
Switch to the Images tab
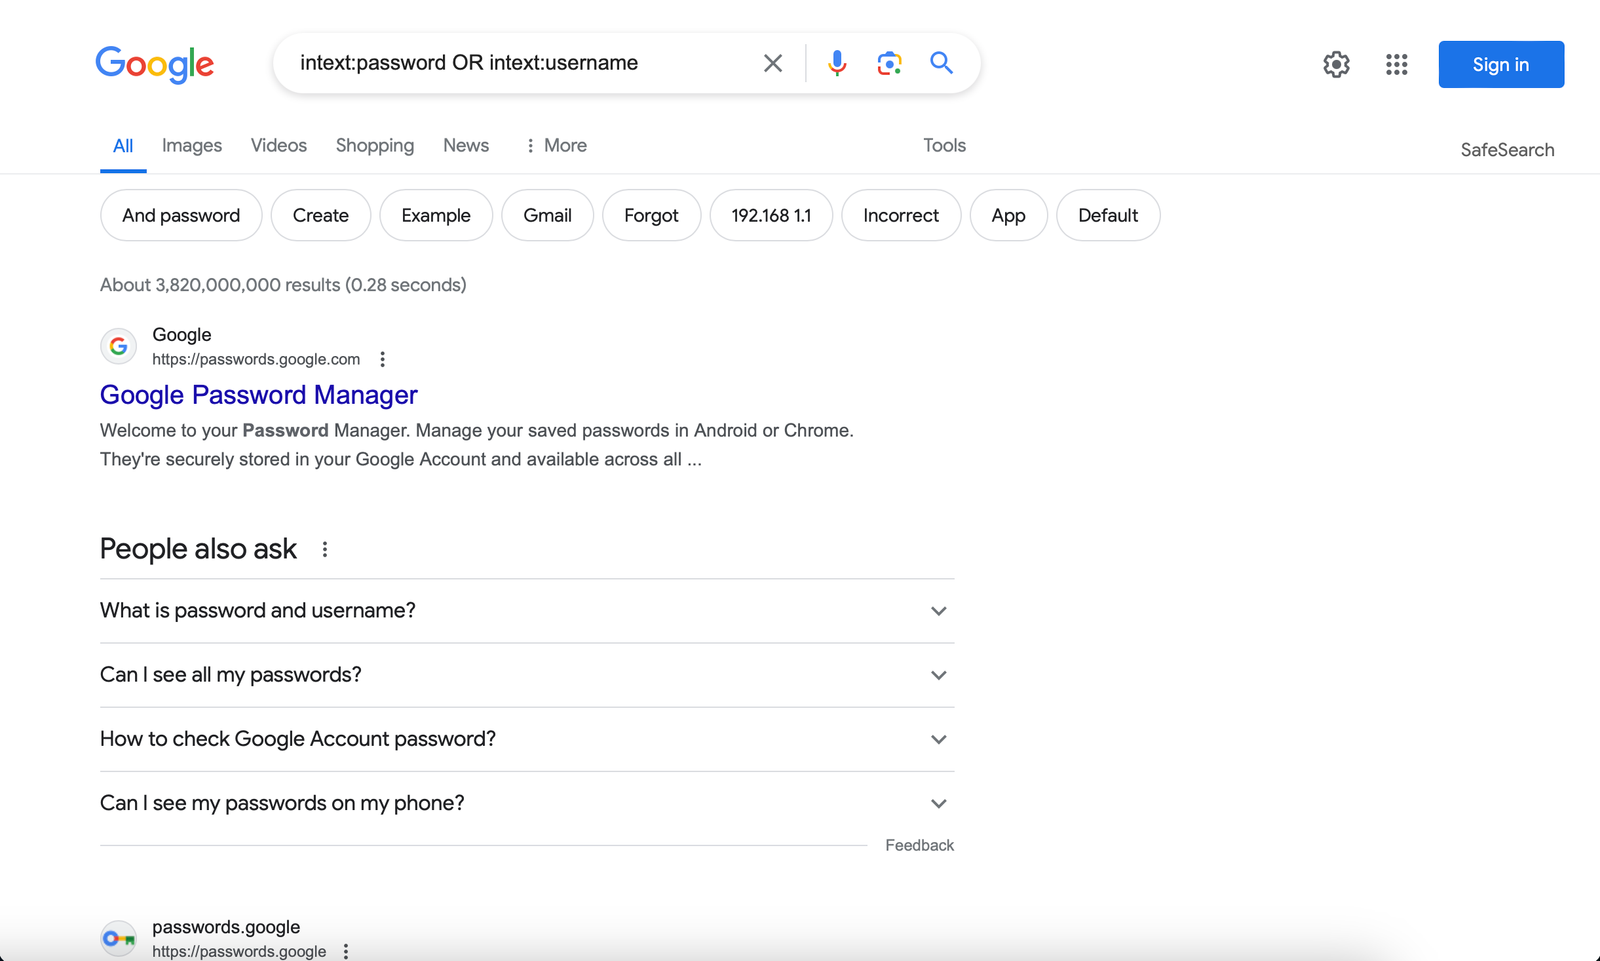click(192, 146)
